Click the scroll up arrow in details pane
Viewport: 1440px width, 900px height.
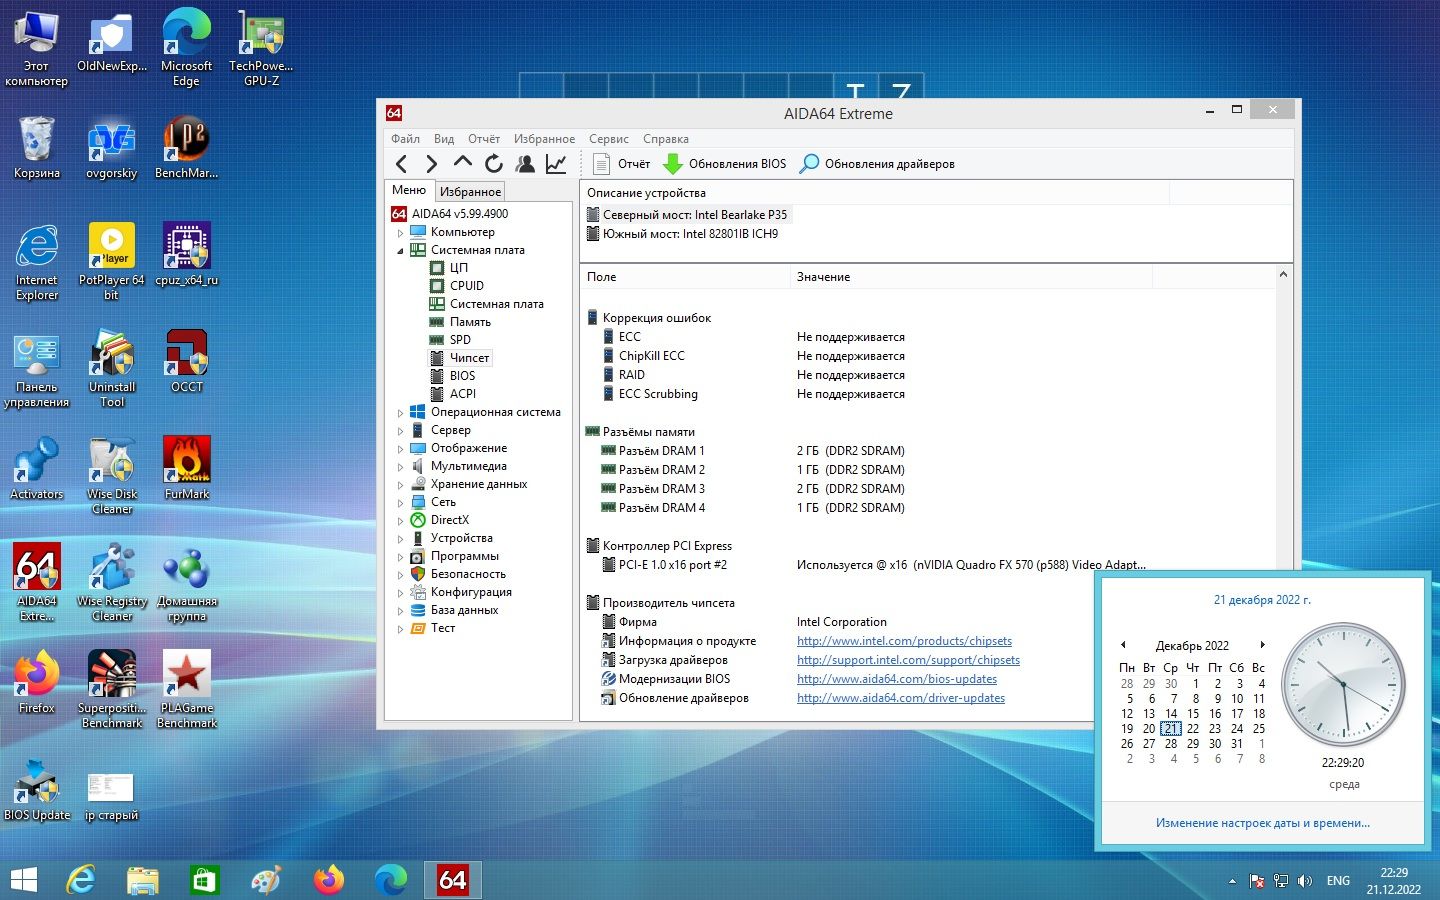[x=1283, y=275]
